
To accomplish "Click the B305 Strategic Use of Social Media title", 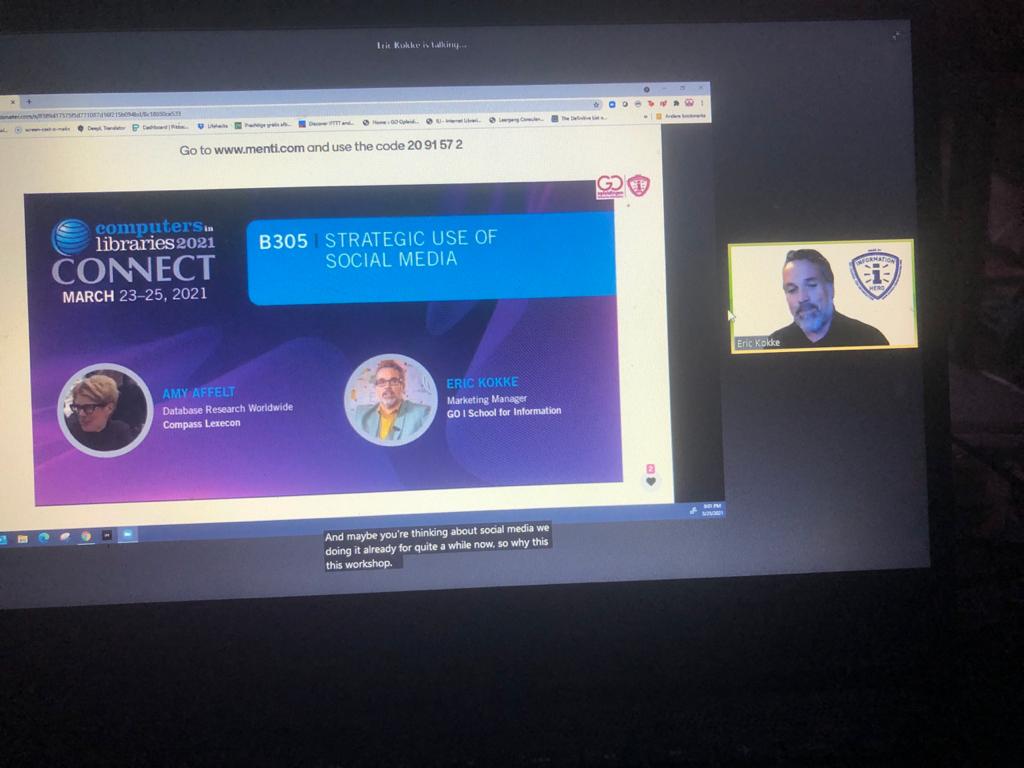I will pos(378,249).
